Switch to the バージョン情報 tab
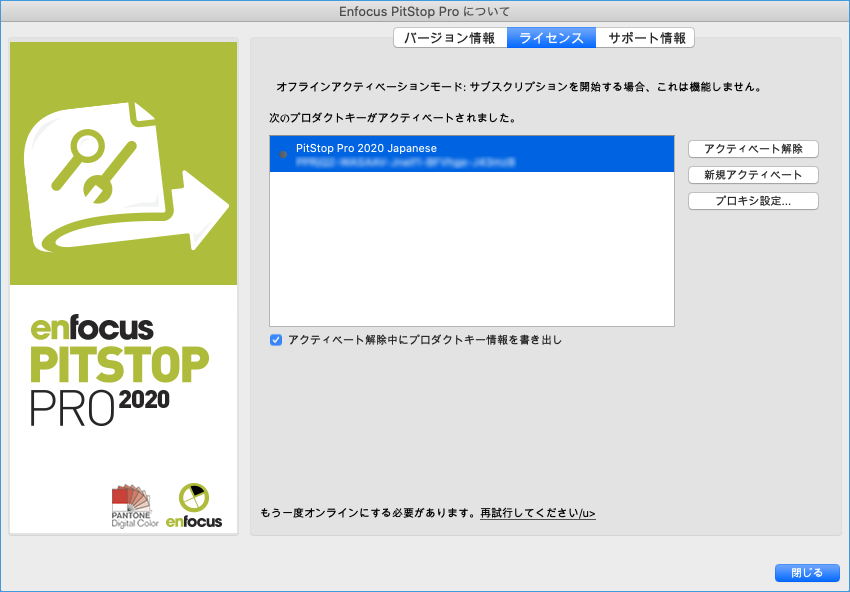Screen dimensions: 850x592 (450, 38)
